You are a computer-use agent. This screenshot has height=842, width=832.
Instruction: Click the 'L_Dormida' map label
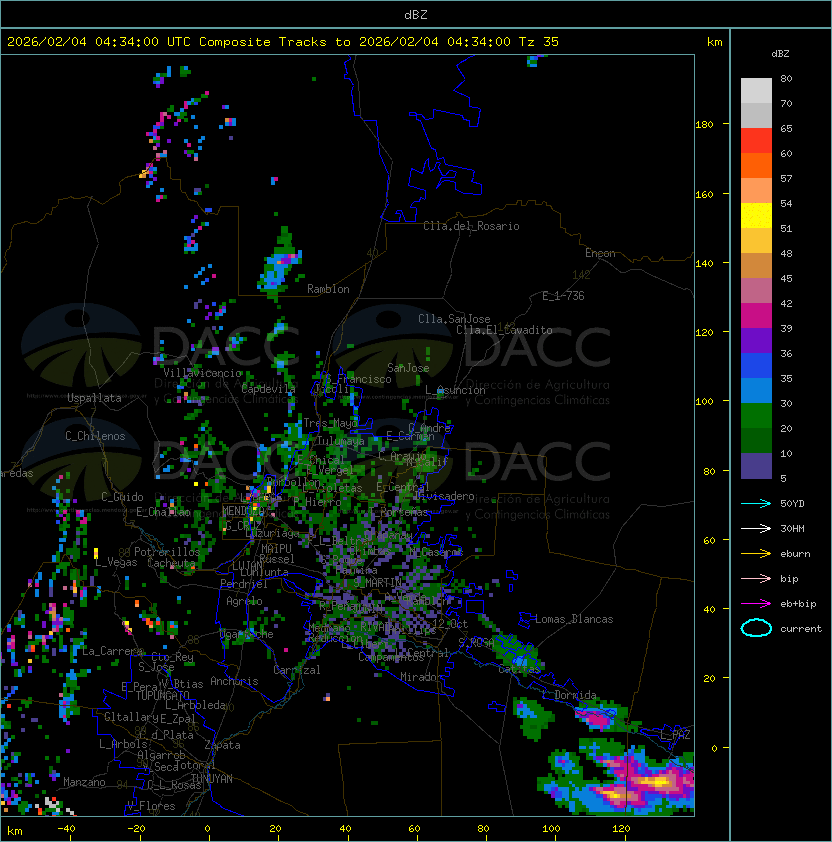569,695
